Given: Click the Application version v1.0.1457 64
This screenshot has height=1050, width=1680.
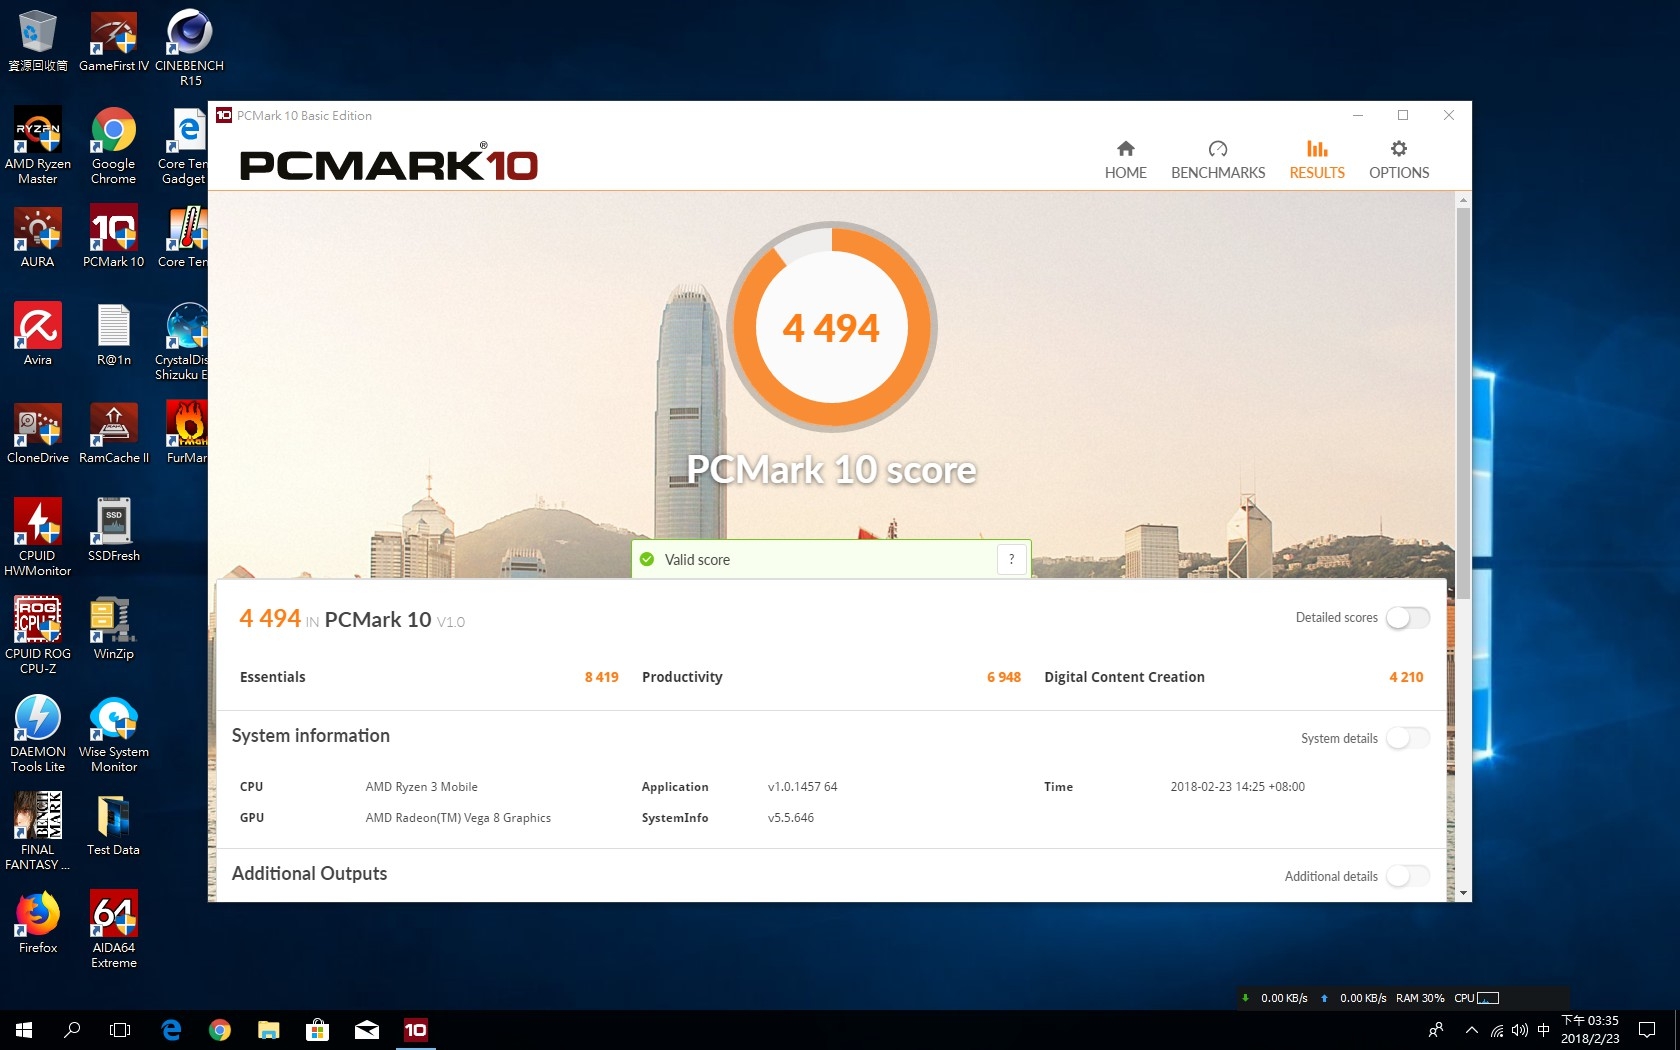Looking at the screenshot, I should click(802, 787).
